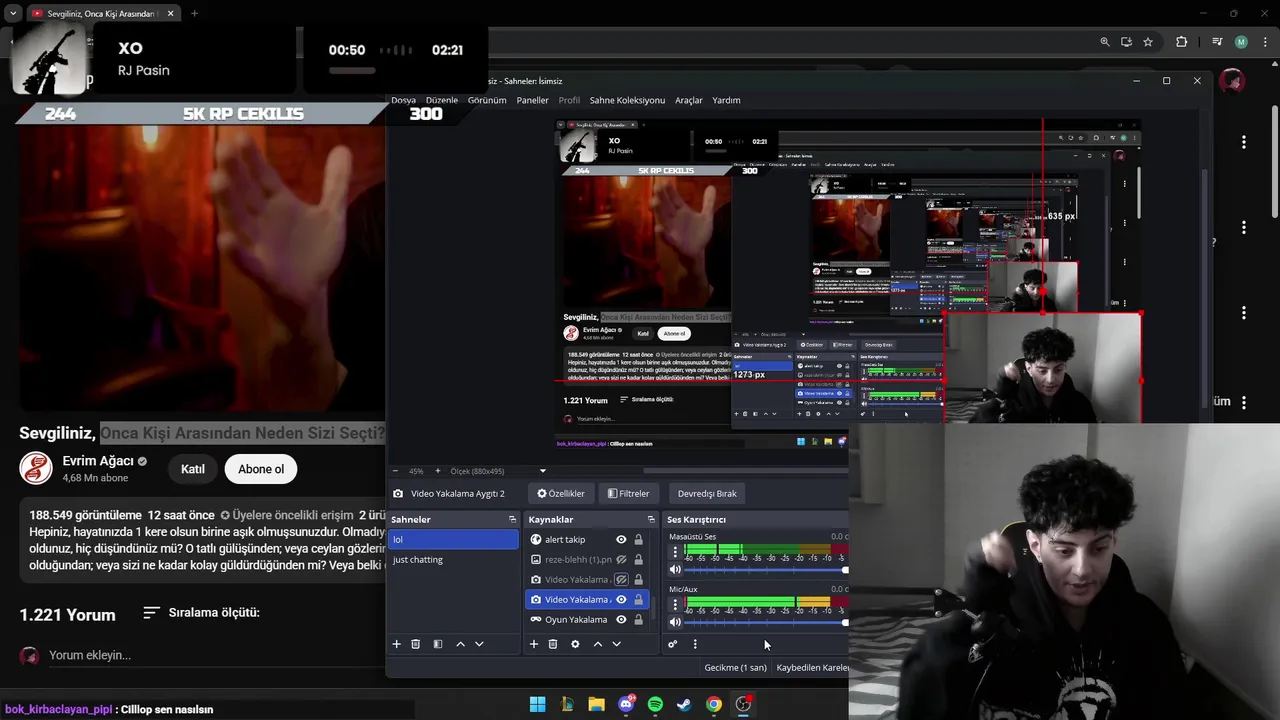The image size is (1280, 720).
Task: Open the Paneller menu in OBS
Action: click(x=532, y=100)
